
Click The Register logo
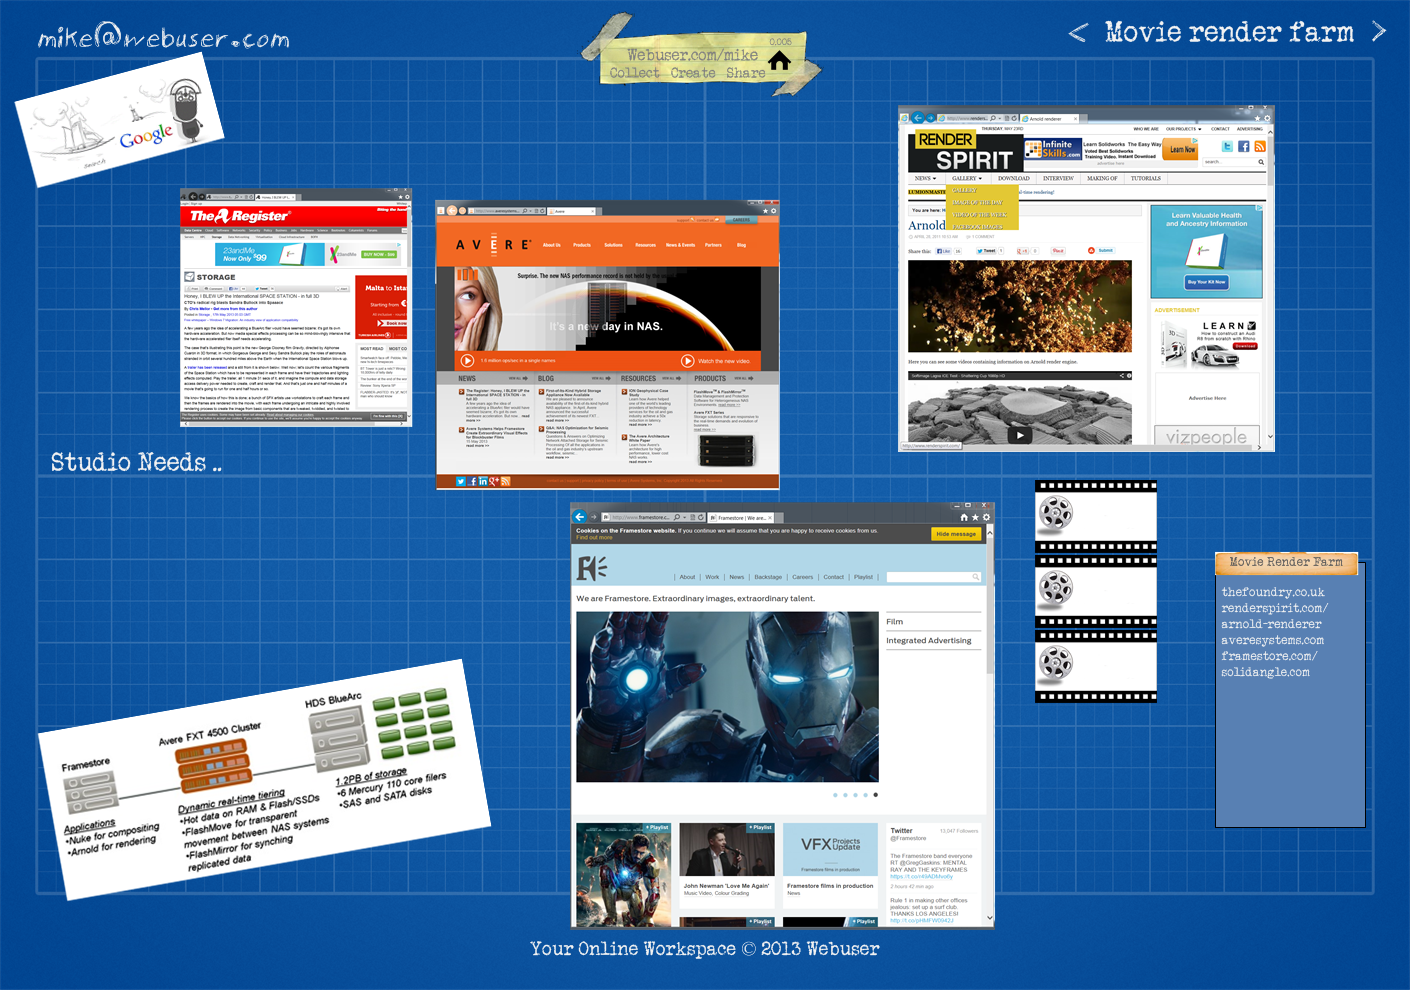240,216
